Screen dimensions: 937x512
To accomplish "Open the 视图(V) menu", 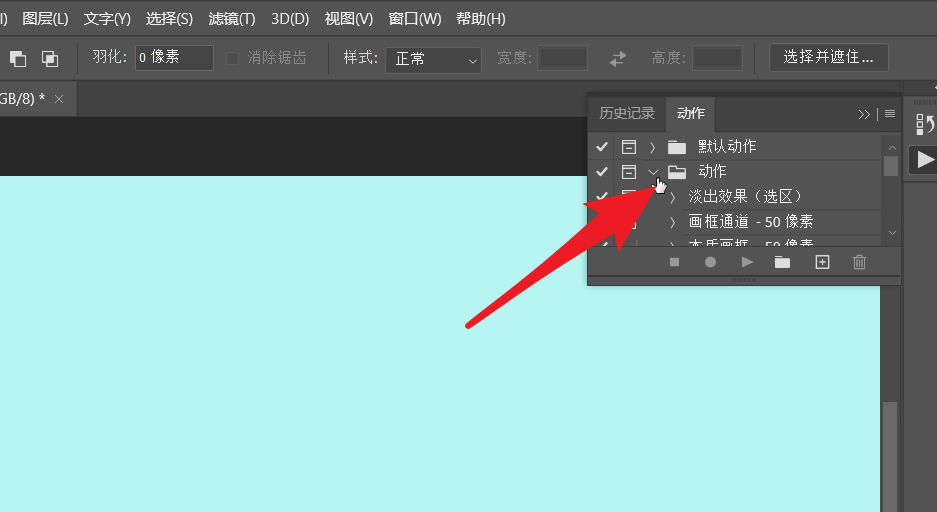I will point(348,19).
